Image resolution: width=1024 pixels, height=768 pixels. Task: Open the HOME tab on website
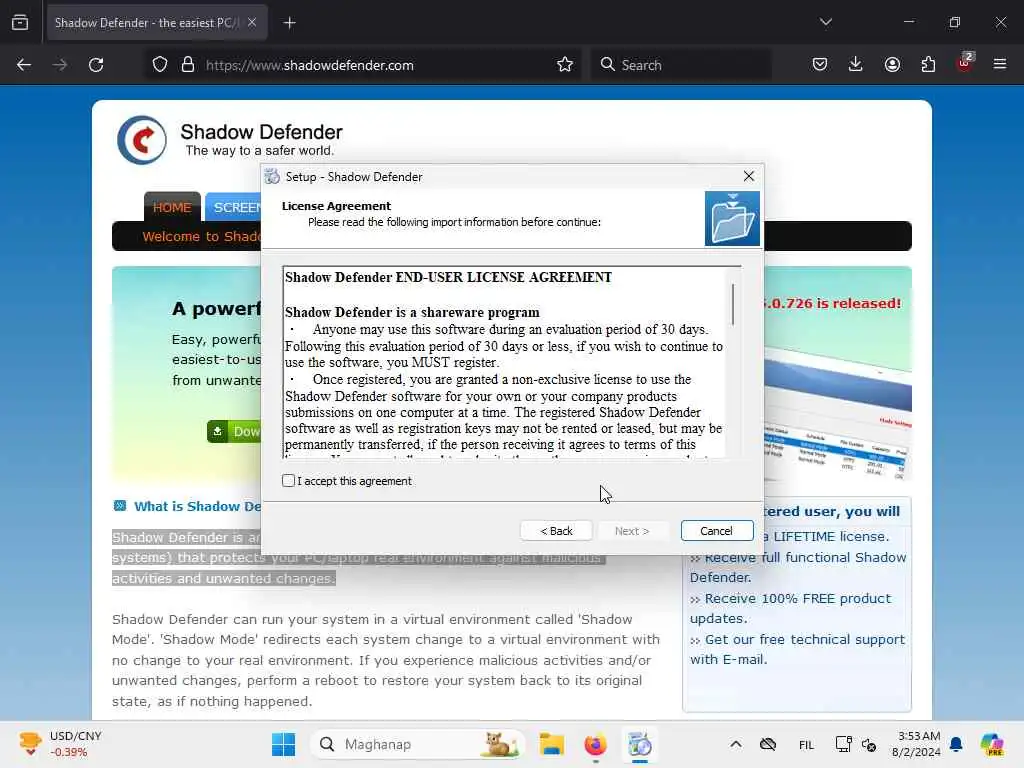[x=172, y=207]
